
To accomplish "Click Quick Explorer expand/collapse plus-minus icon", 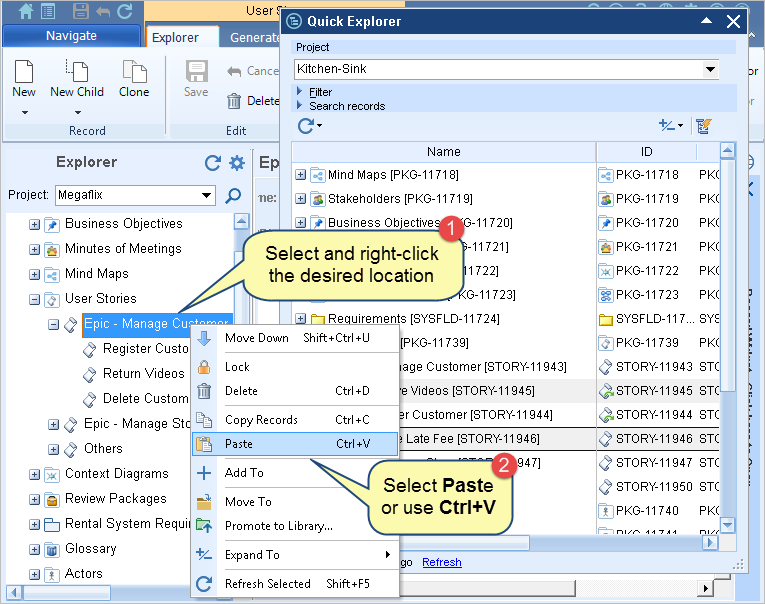I will pyautogui.click(x=666, y=125).
